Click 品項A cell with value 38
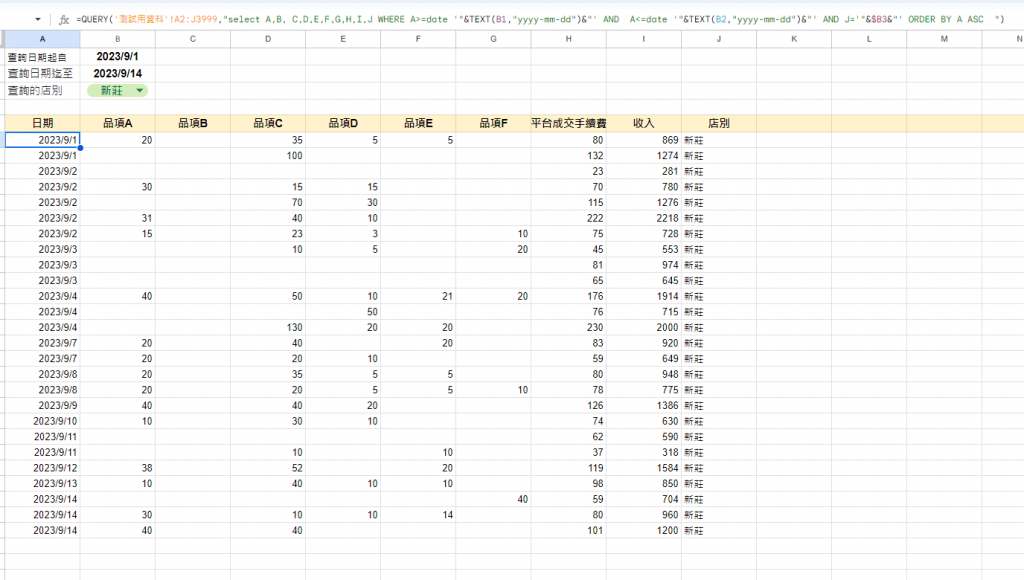 (x=118, y=468)
